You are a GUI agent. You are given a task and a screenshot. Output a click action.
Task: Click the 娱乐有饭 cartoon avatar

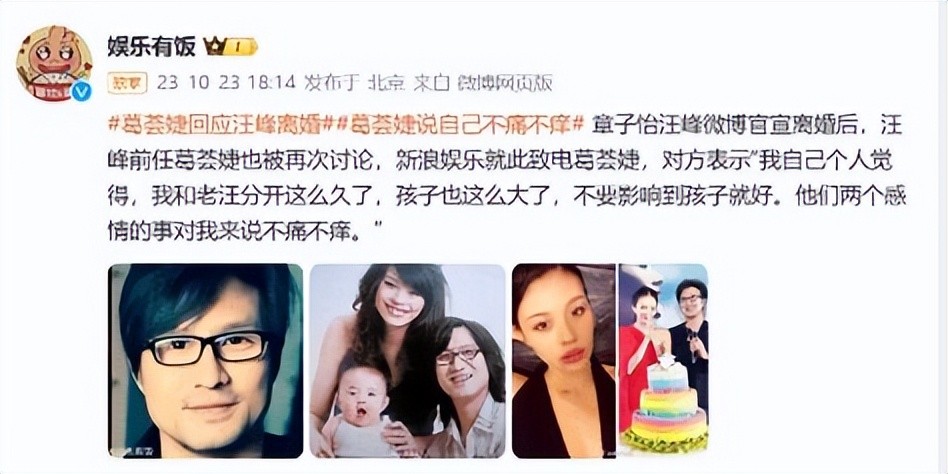click(54, 63)
